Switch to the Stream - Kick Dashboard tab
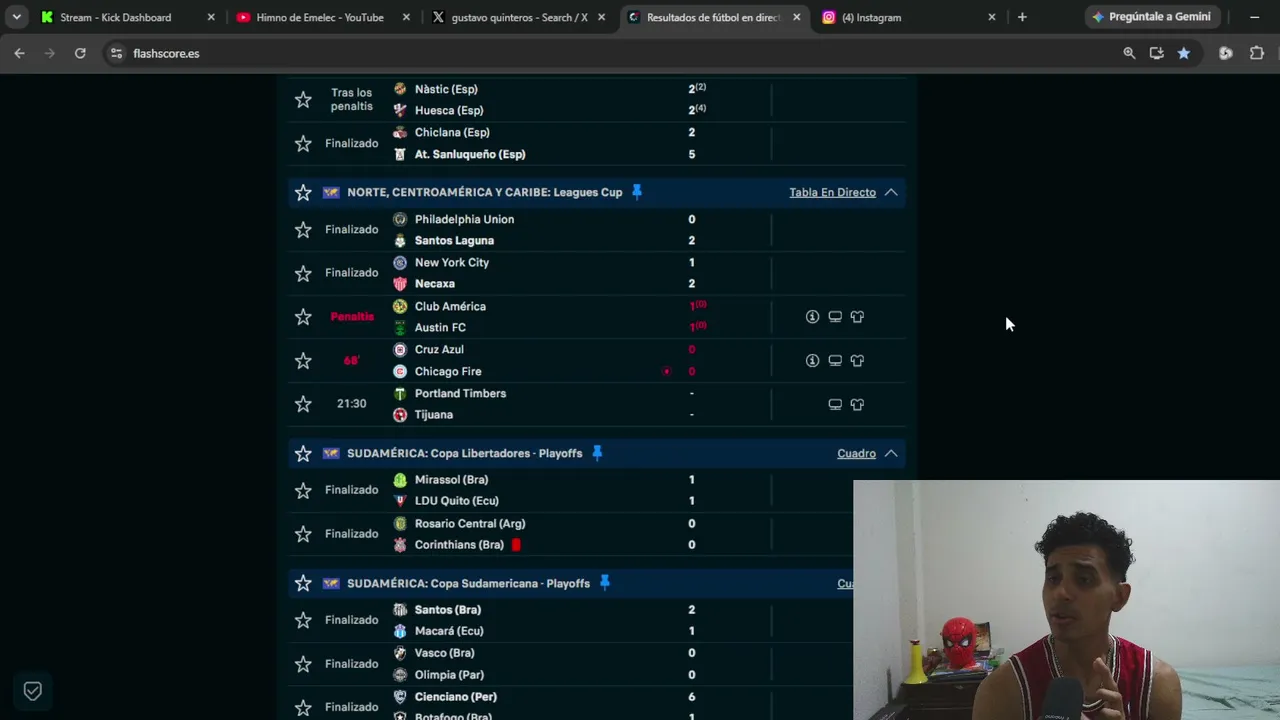 pyautogui.click(x=126, y=17)
